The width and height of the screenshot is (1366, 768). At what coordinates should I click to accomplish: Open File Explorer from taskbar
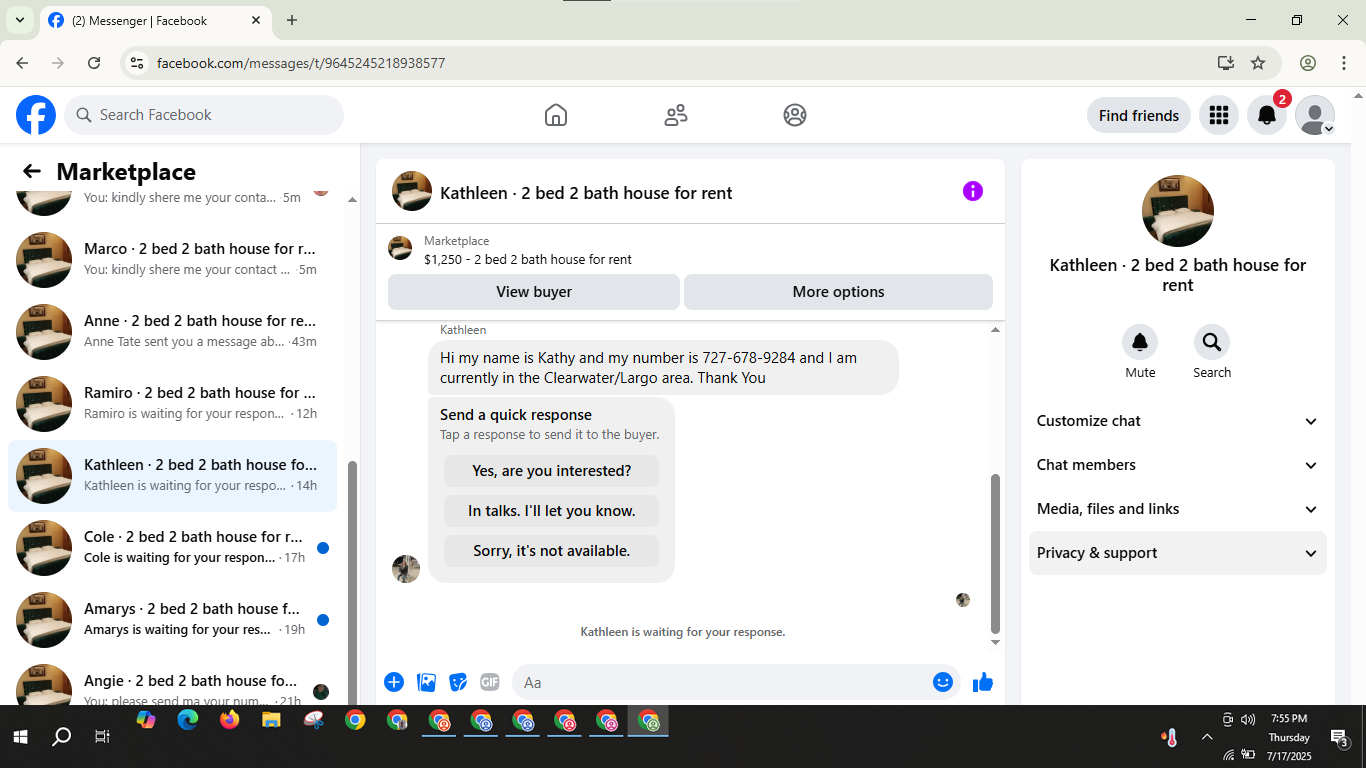pos(271,720)
